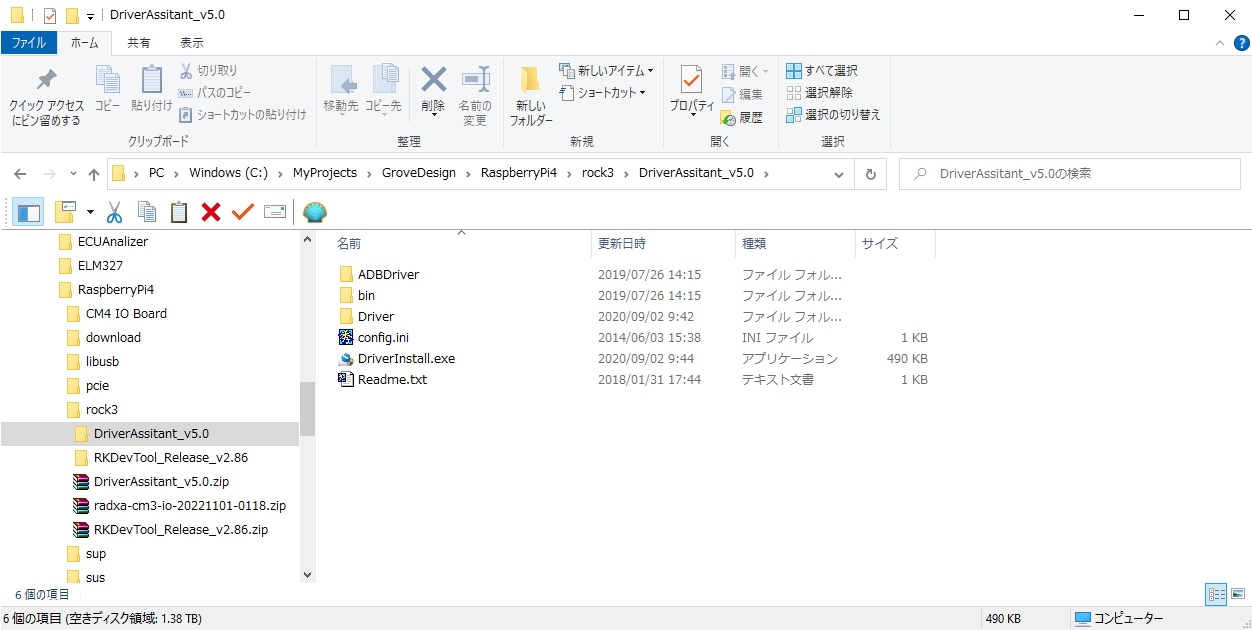
Task: Click 選択解除 in the ribbon
Action: [819, 93]
